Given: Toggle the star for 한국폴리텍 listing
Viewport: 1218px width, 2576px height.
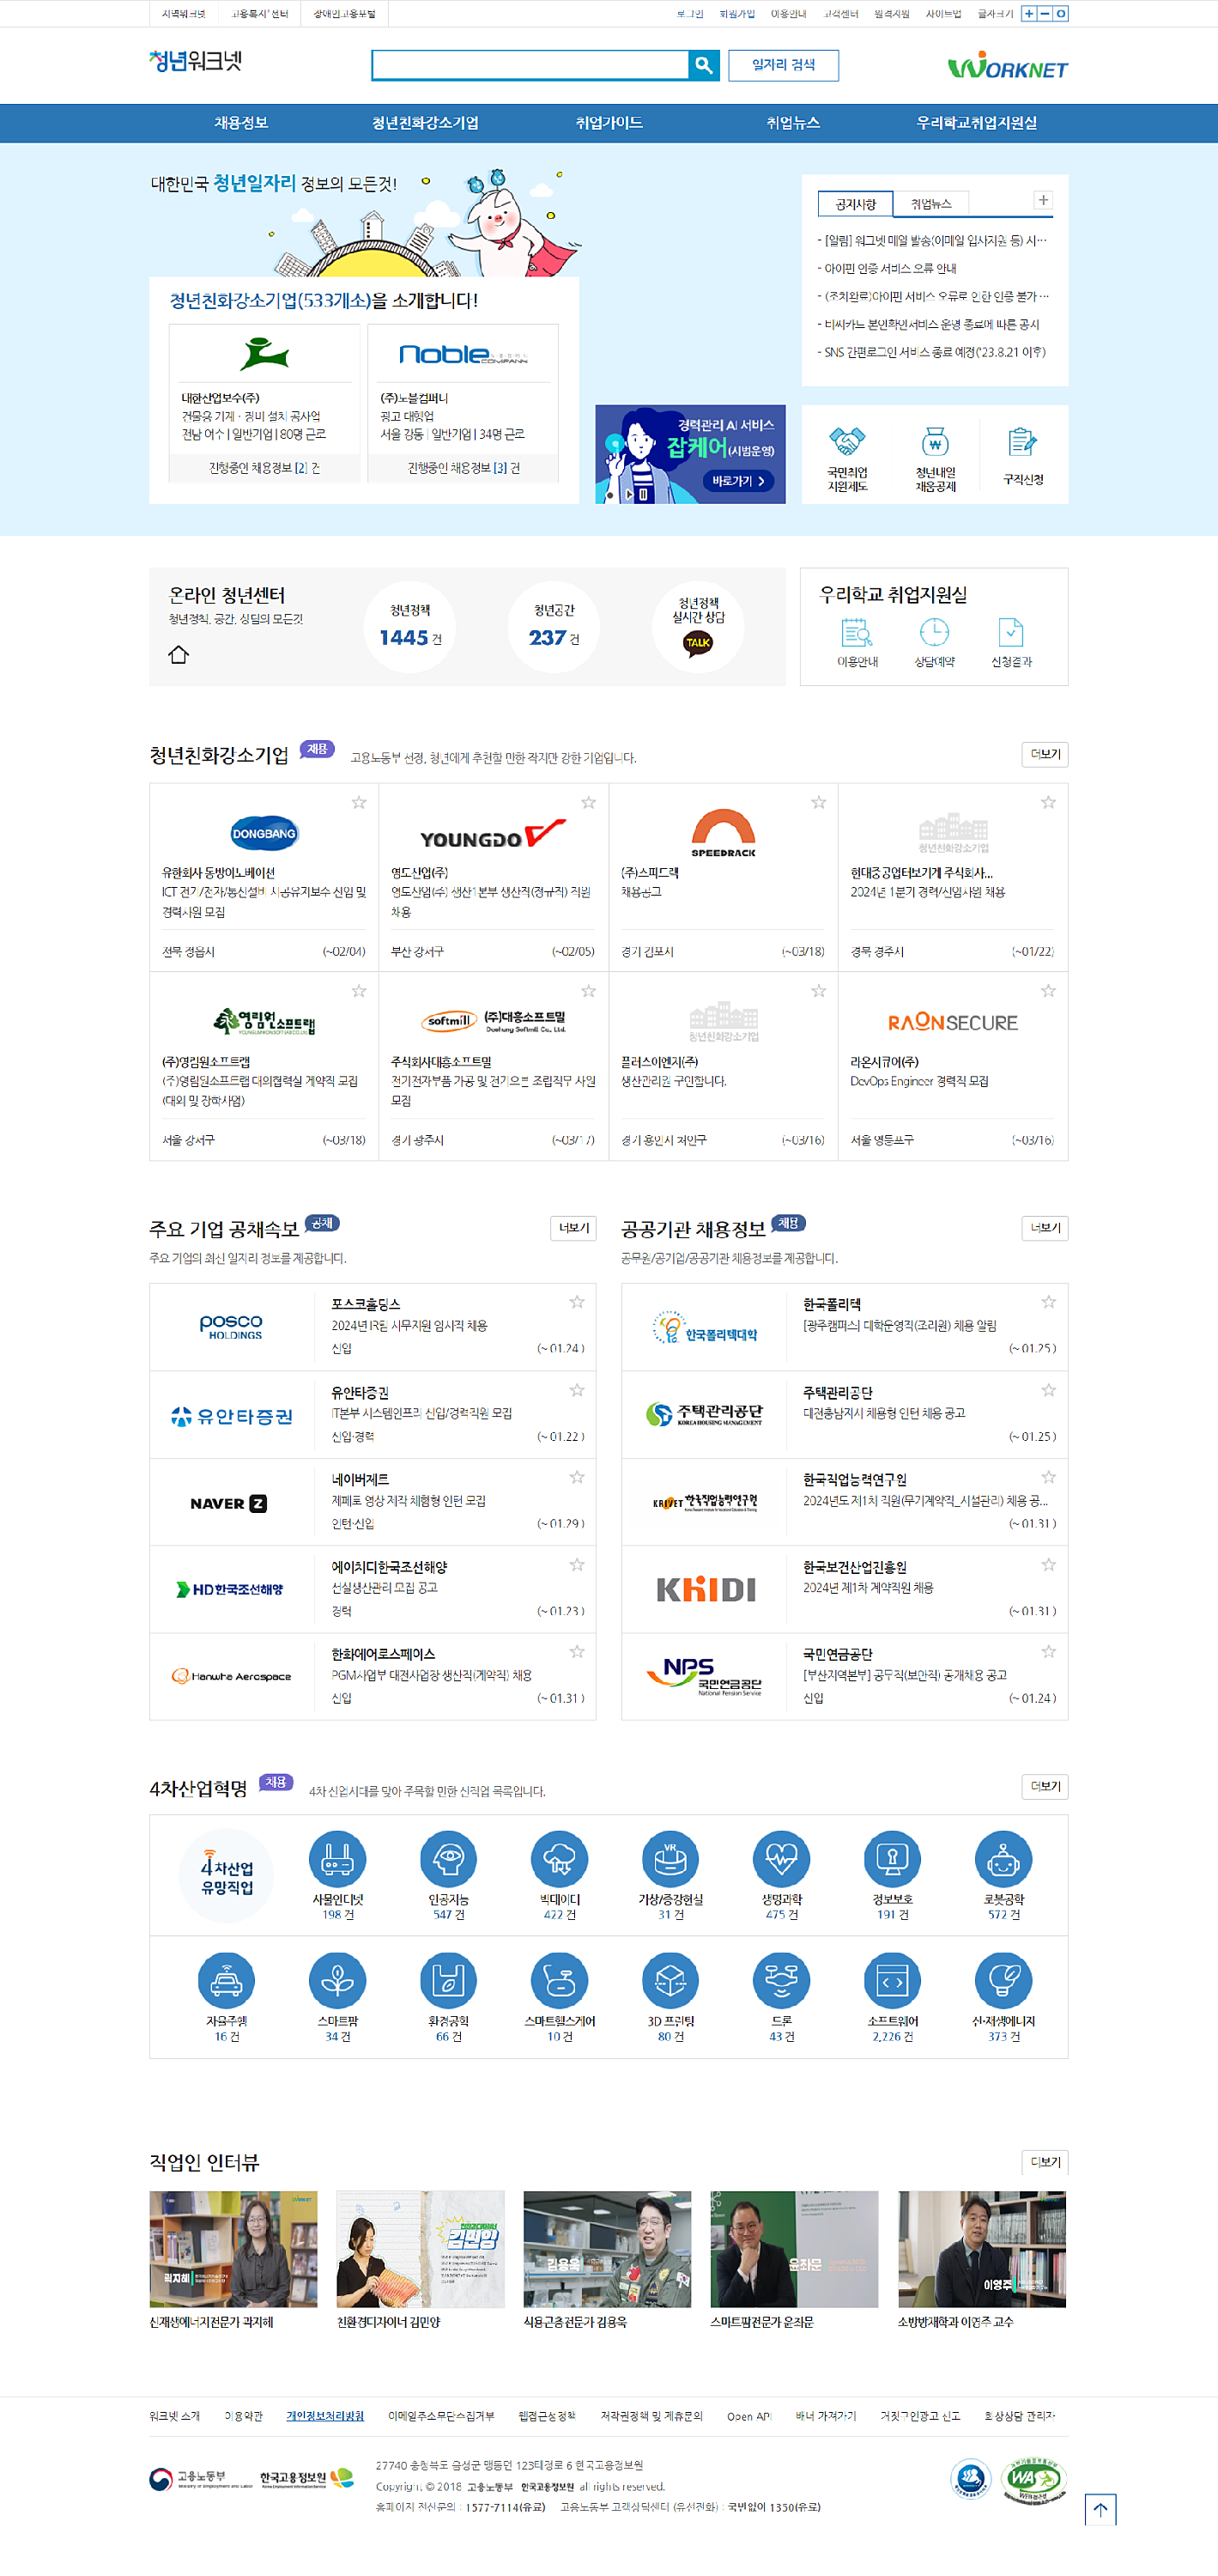Looking at the screenshot, I should [1048, 1301].
